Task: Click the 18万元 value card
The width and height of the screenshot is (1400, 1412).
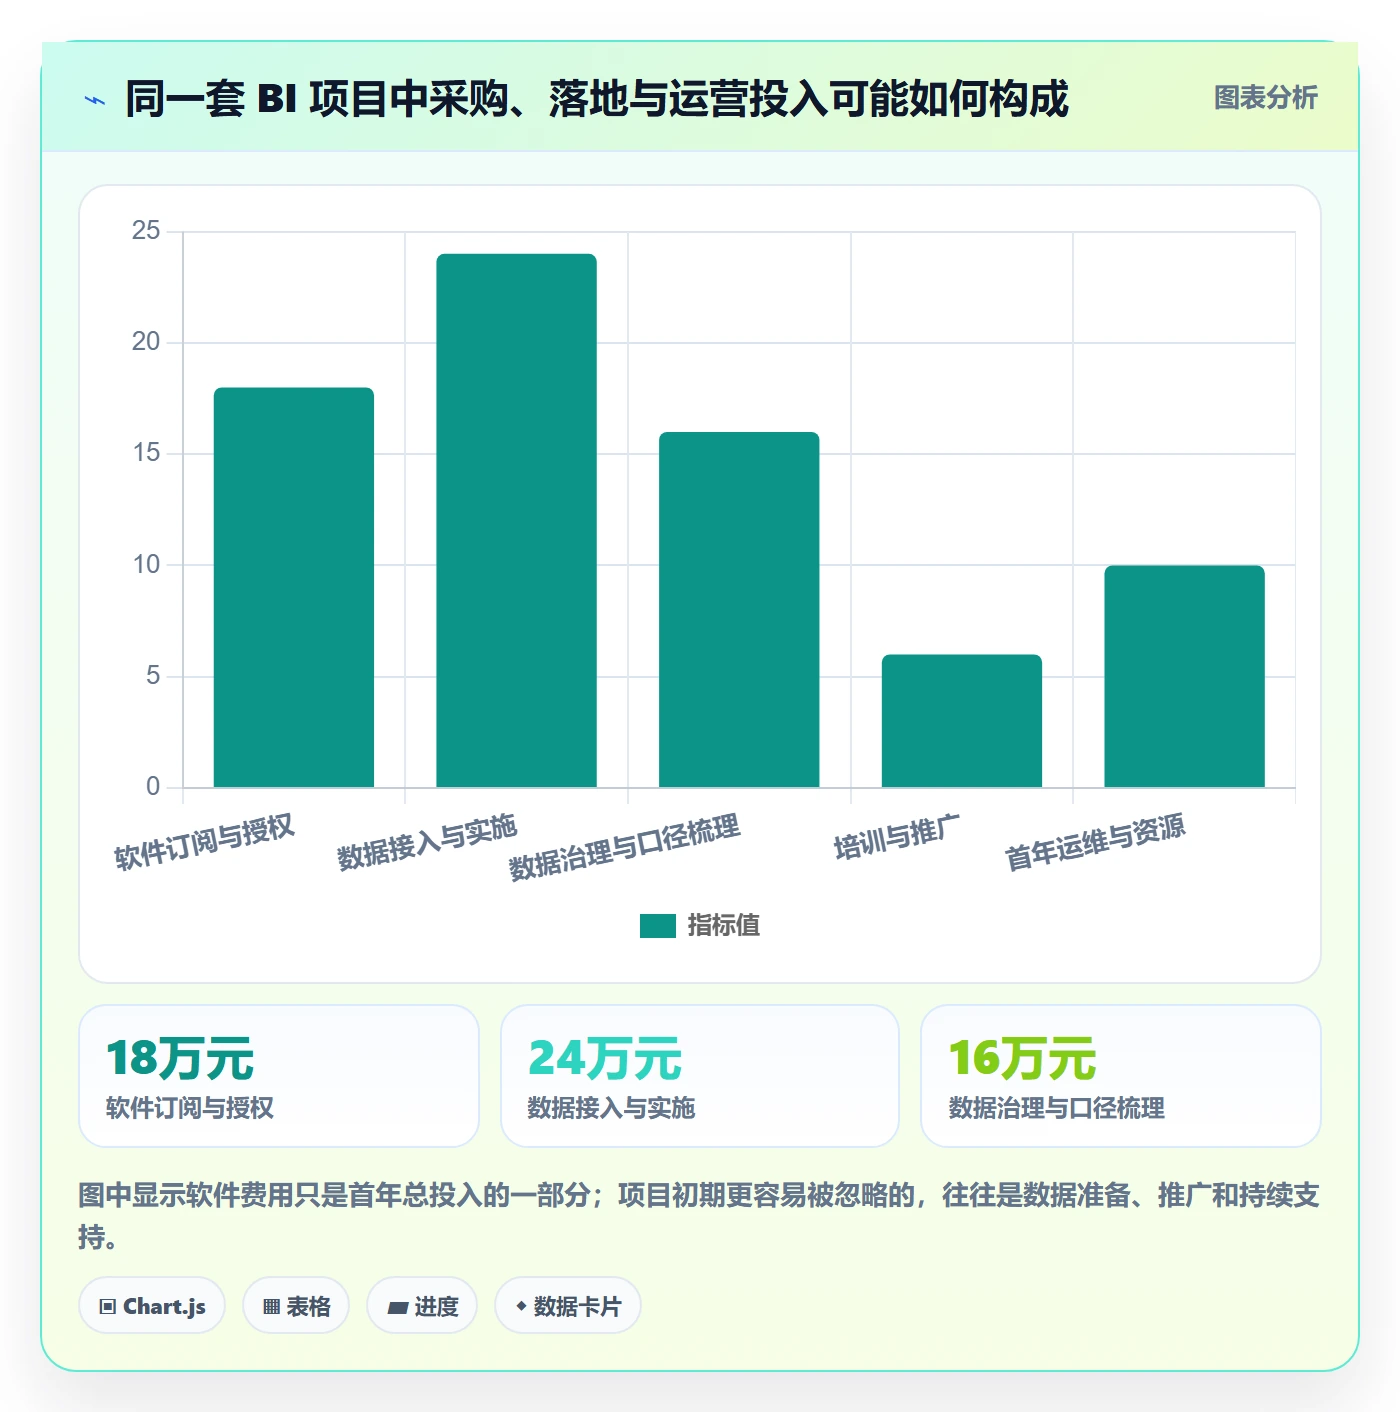Action: 279,1076
